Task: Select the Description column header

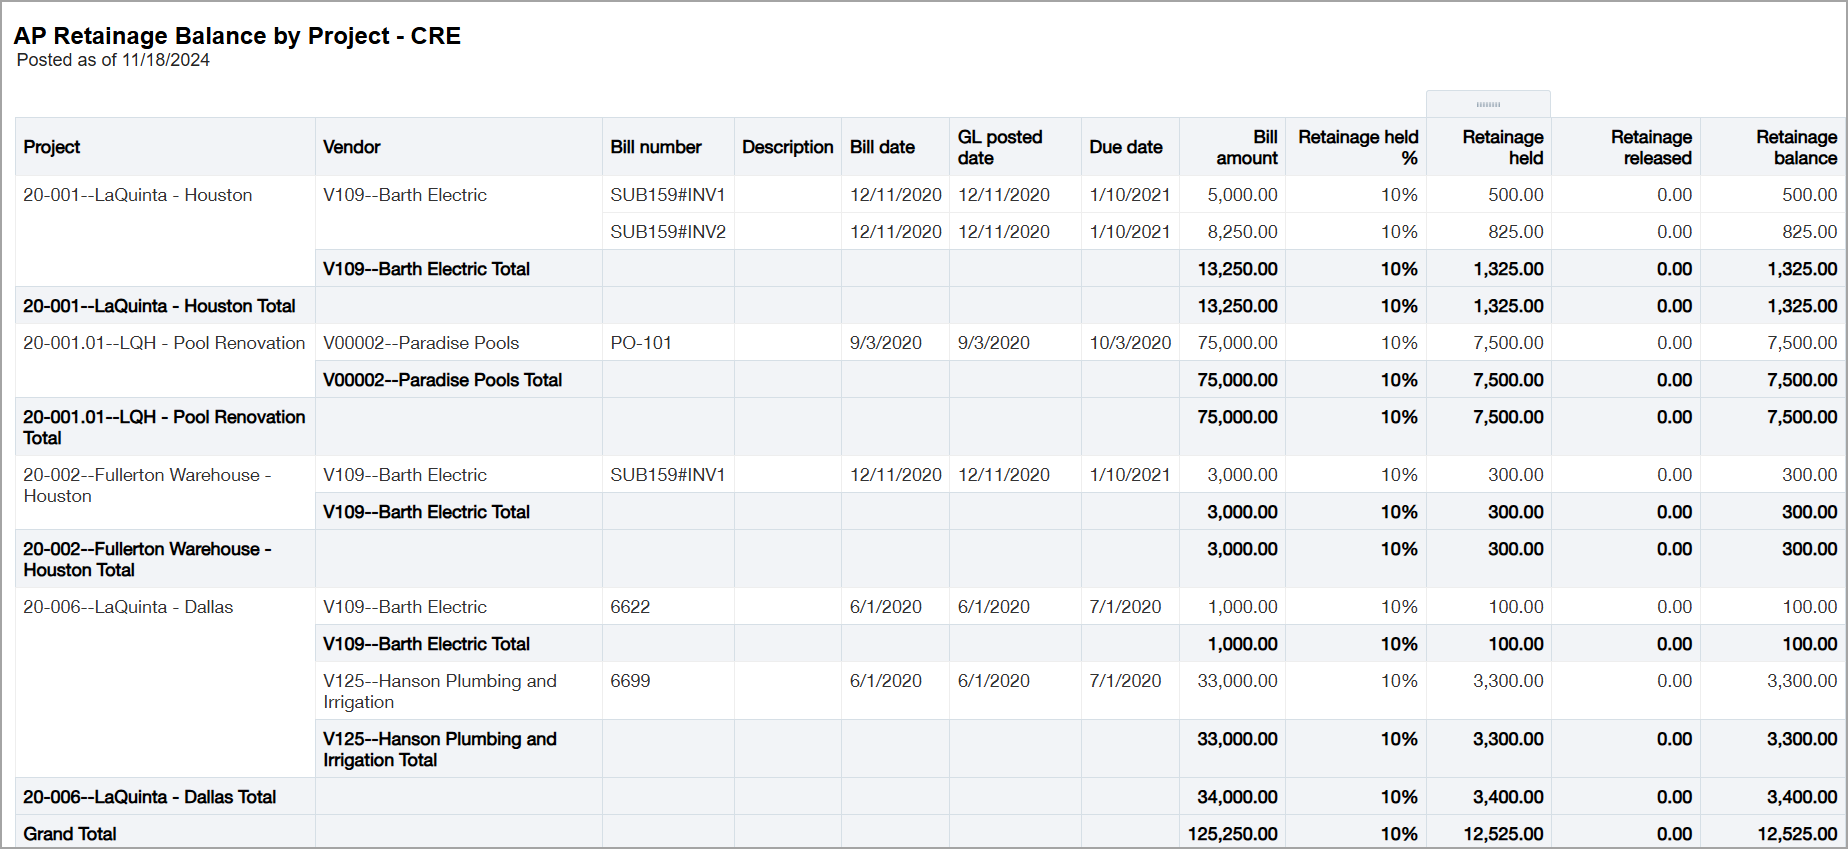Action: click(787, 147)
